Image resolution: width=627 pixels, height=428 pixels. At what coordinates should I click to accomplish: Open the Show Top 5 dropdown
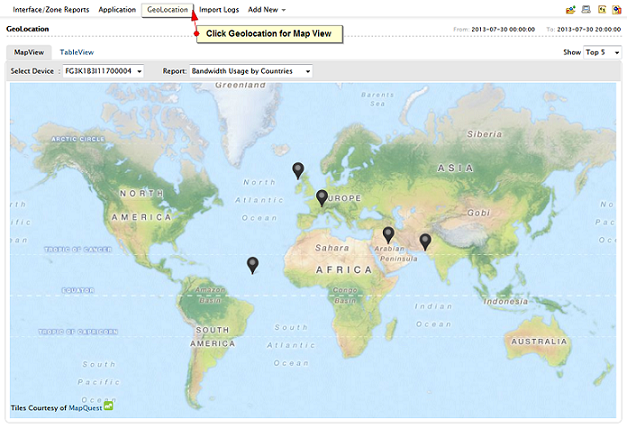click(x=602, y=52)
